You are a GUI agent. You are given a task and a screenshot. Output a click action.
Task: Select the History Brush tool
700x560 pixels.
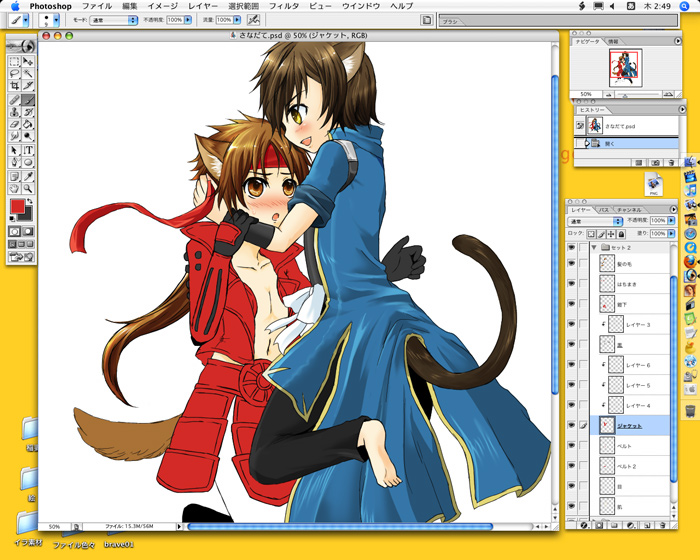(28, 112)
